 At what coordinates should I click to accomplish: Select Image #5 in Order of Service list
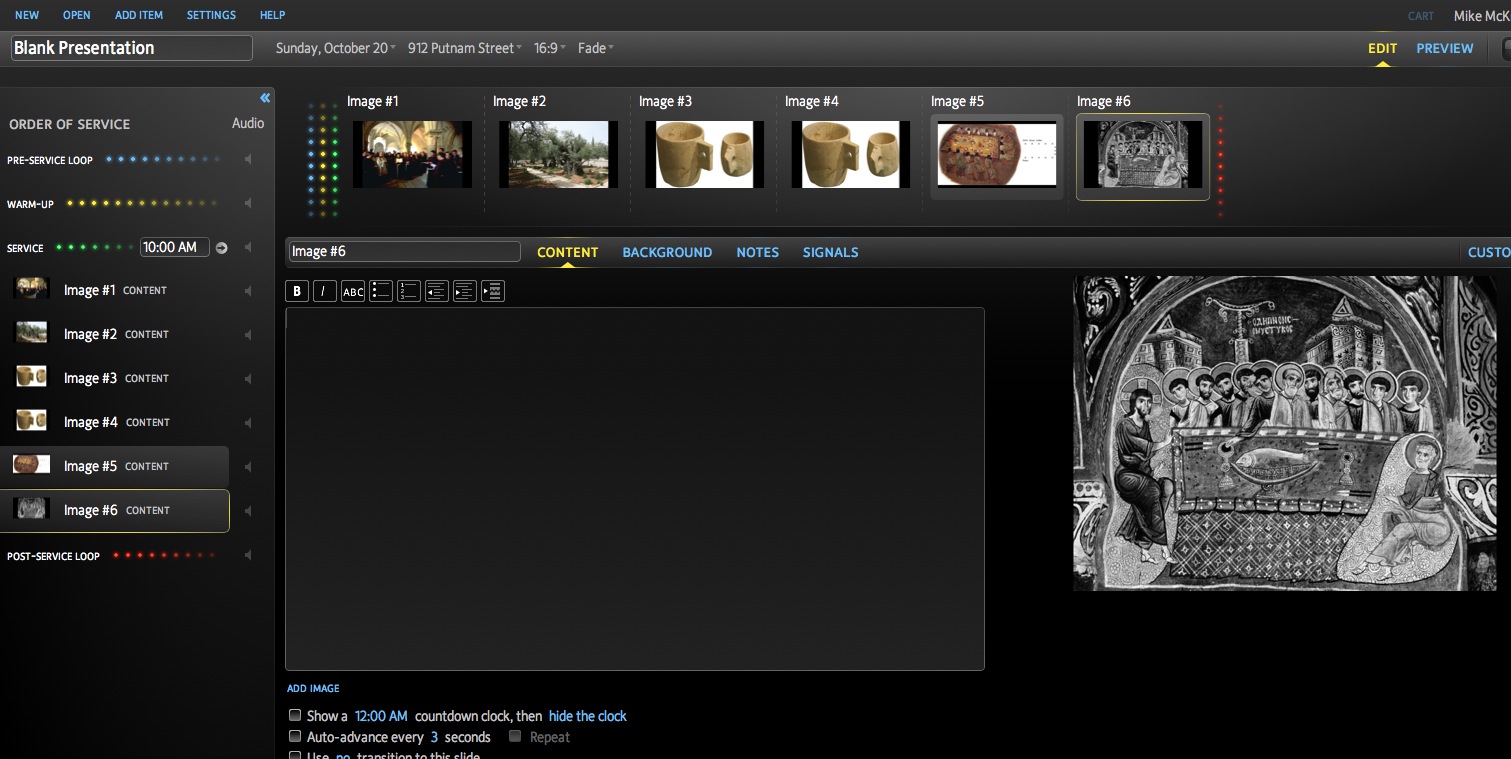pos(115,466)
